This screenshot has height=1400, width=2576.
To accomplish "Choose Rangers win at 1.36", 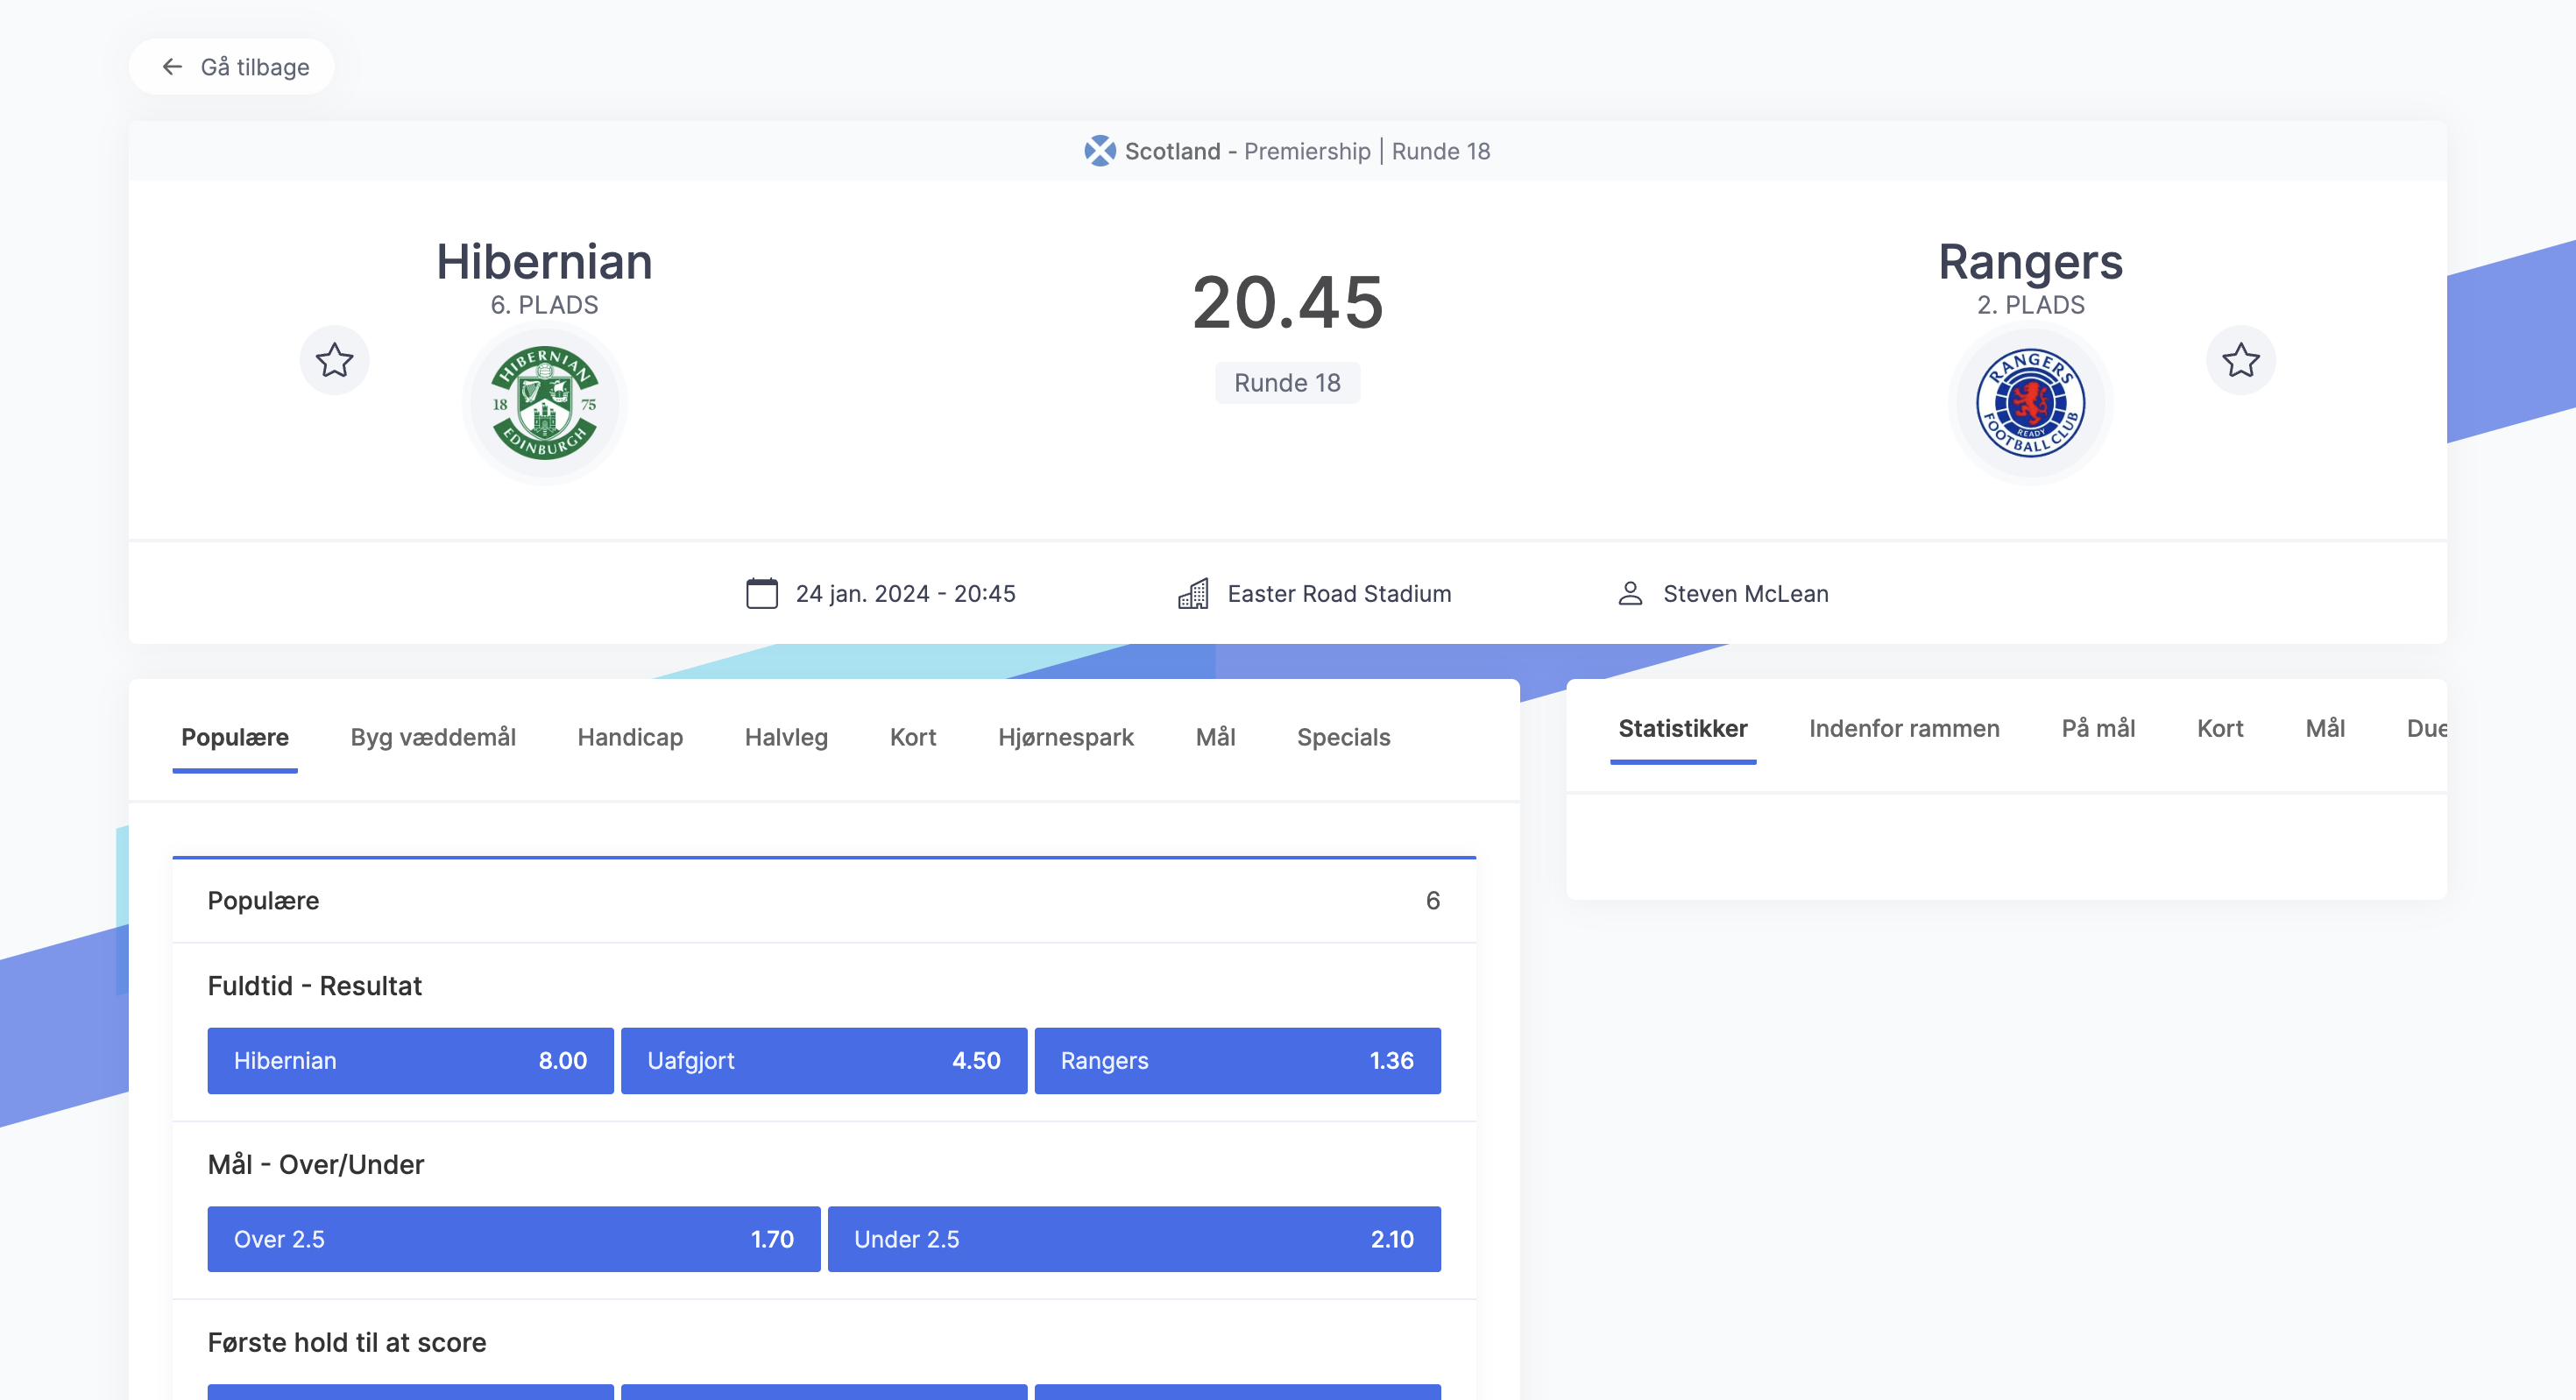I will tap(1236, 1060).
